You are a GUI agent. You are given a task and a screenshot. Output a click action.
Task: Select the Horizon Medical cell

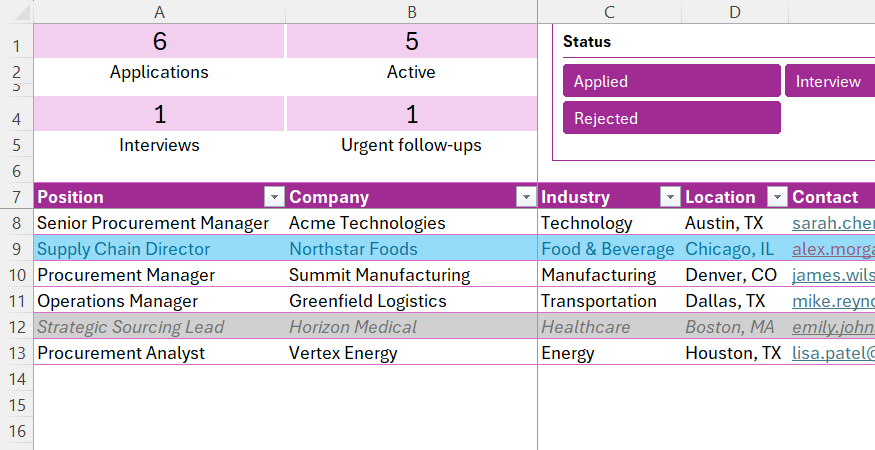click(412, 327)
